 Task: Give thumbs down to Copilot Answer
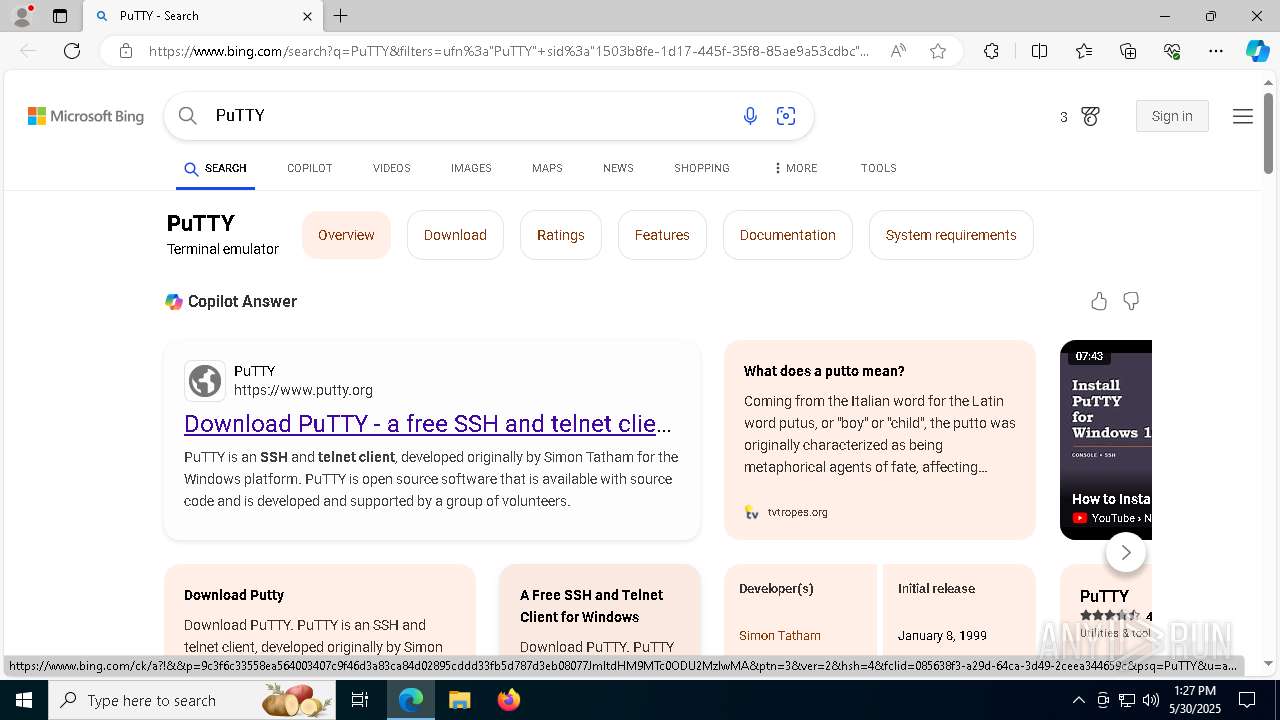click(1131, 301)
